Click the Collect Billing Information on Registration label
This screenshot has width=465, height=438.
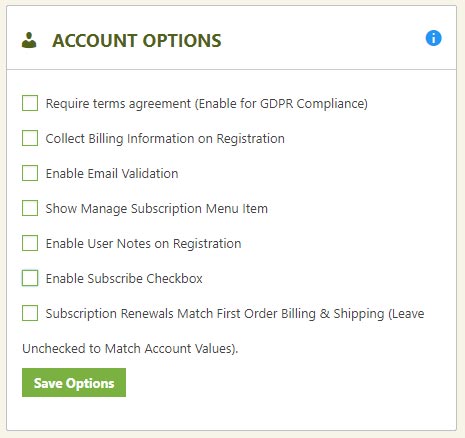[165, 139]
